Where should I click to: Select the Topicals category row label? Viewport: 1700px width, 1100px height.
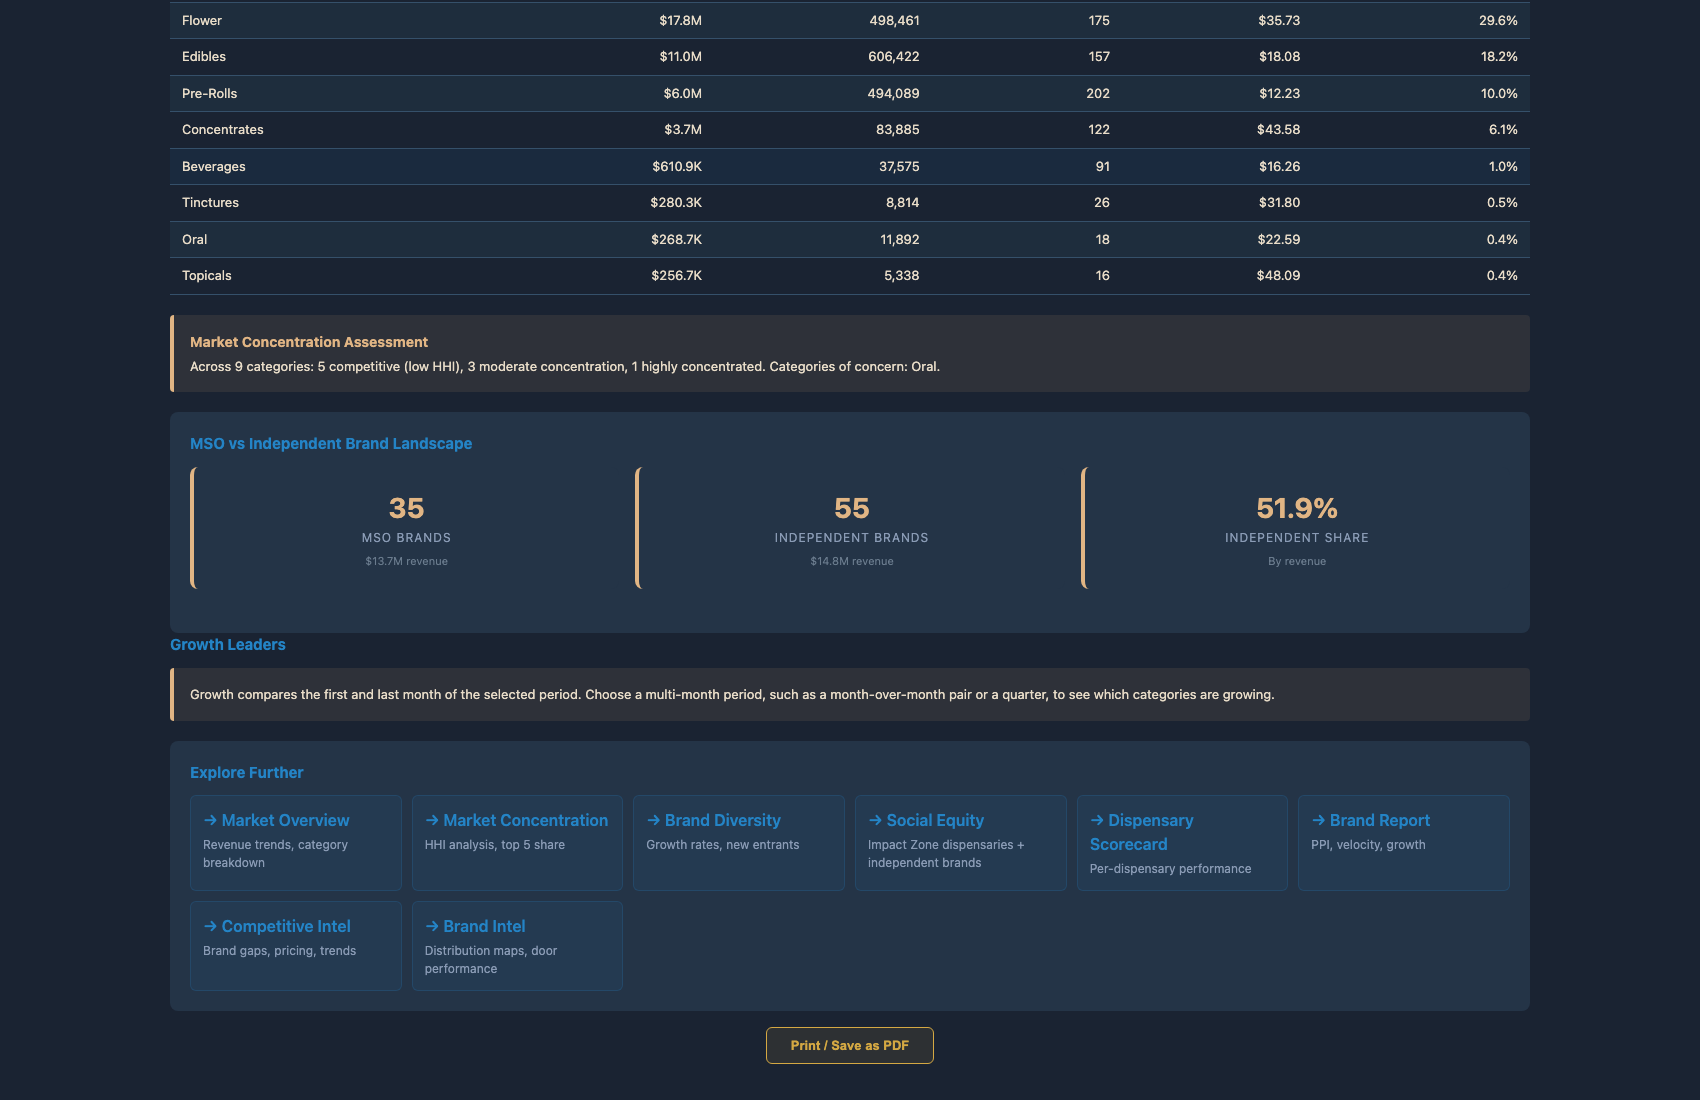(x=207, y=276)
